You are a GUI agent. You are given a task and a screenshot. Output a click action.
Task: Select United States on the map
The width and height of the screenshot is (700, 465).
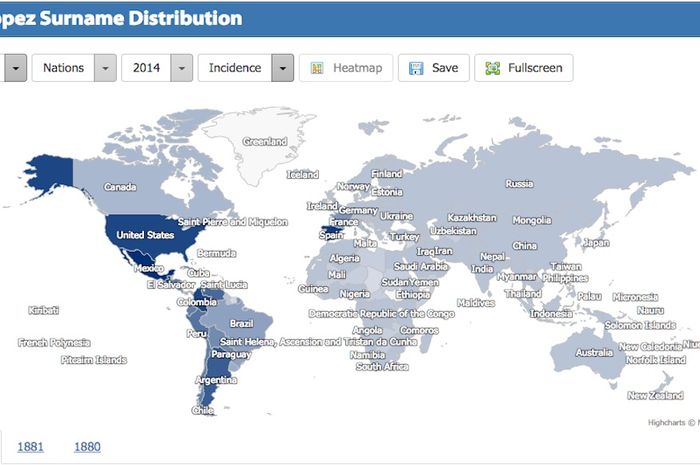(145, 235)
